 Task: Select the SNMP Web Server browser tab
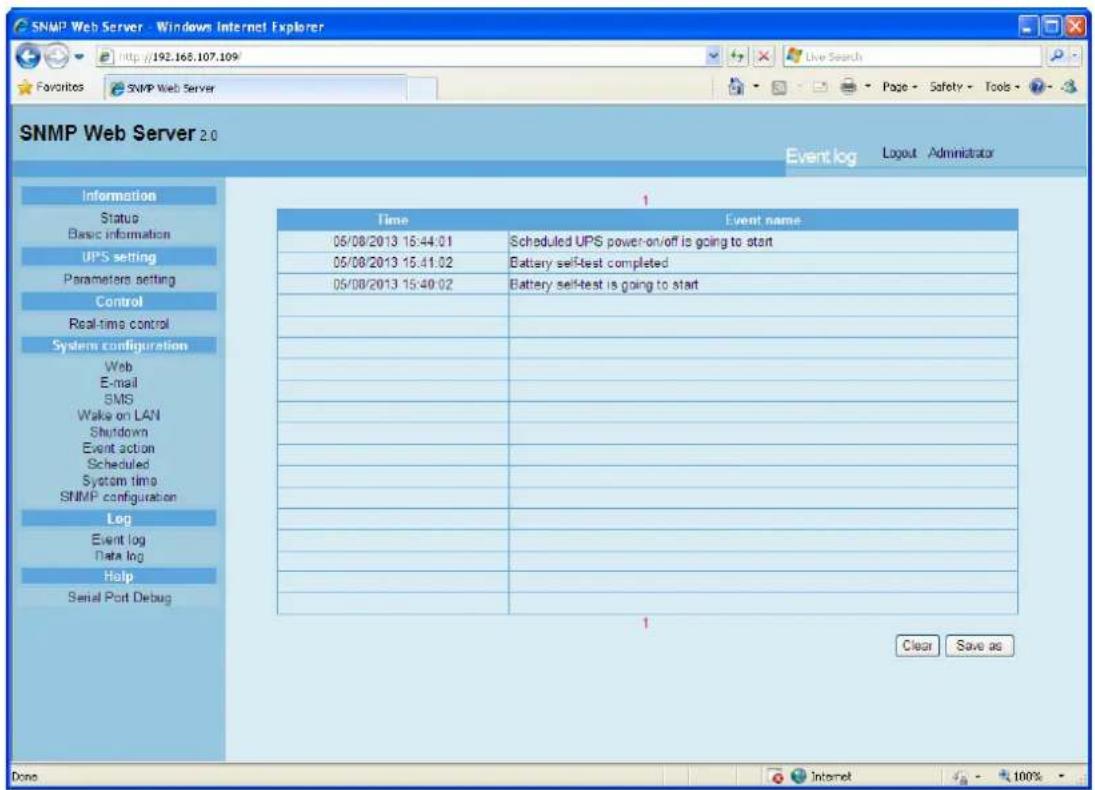click(x=255, y=88)
